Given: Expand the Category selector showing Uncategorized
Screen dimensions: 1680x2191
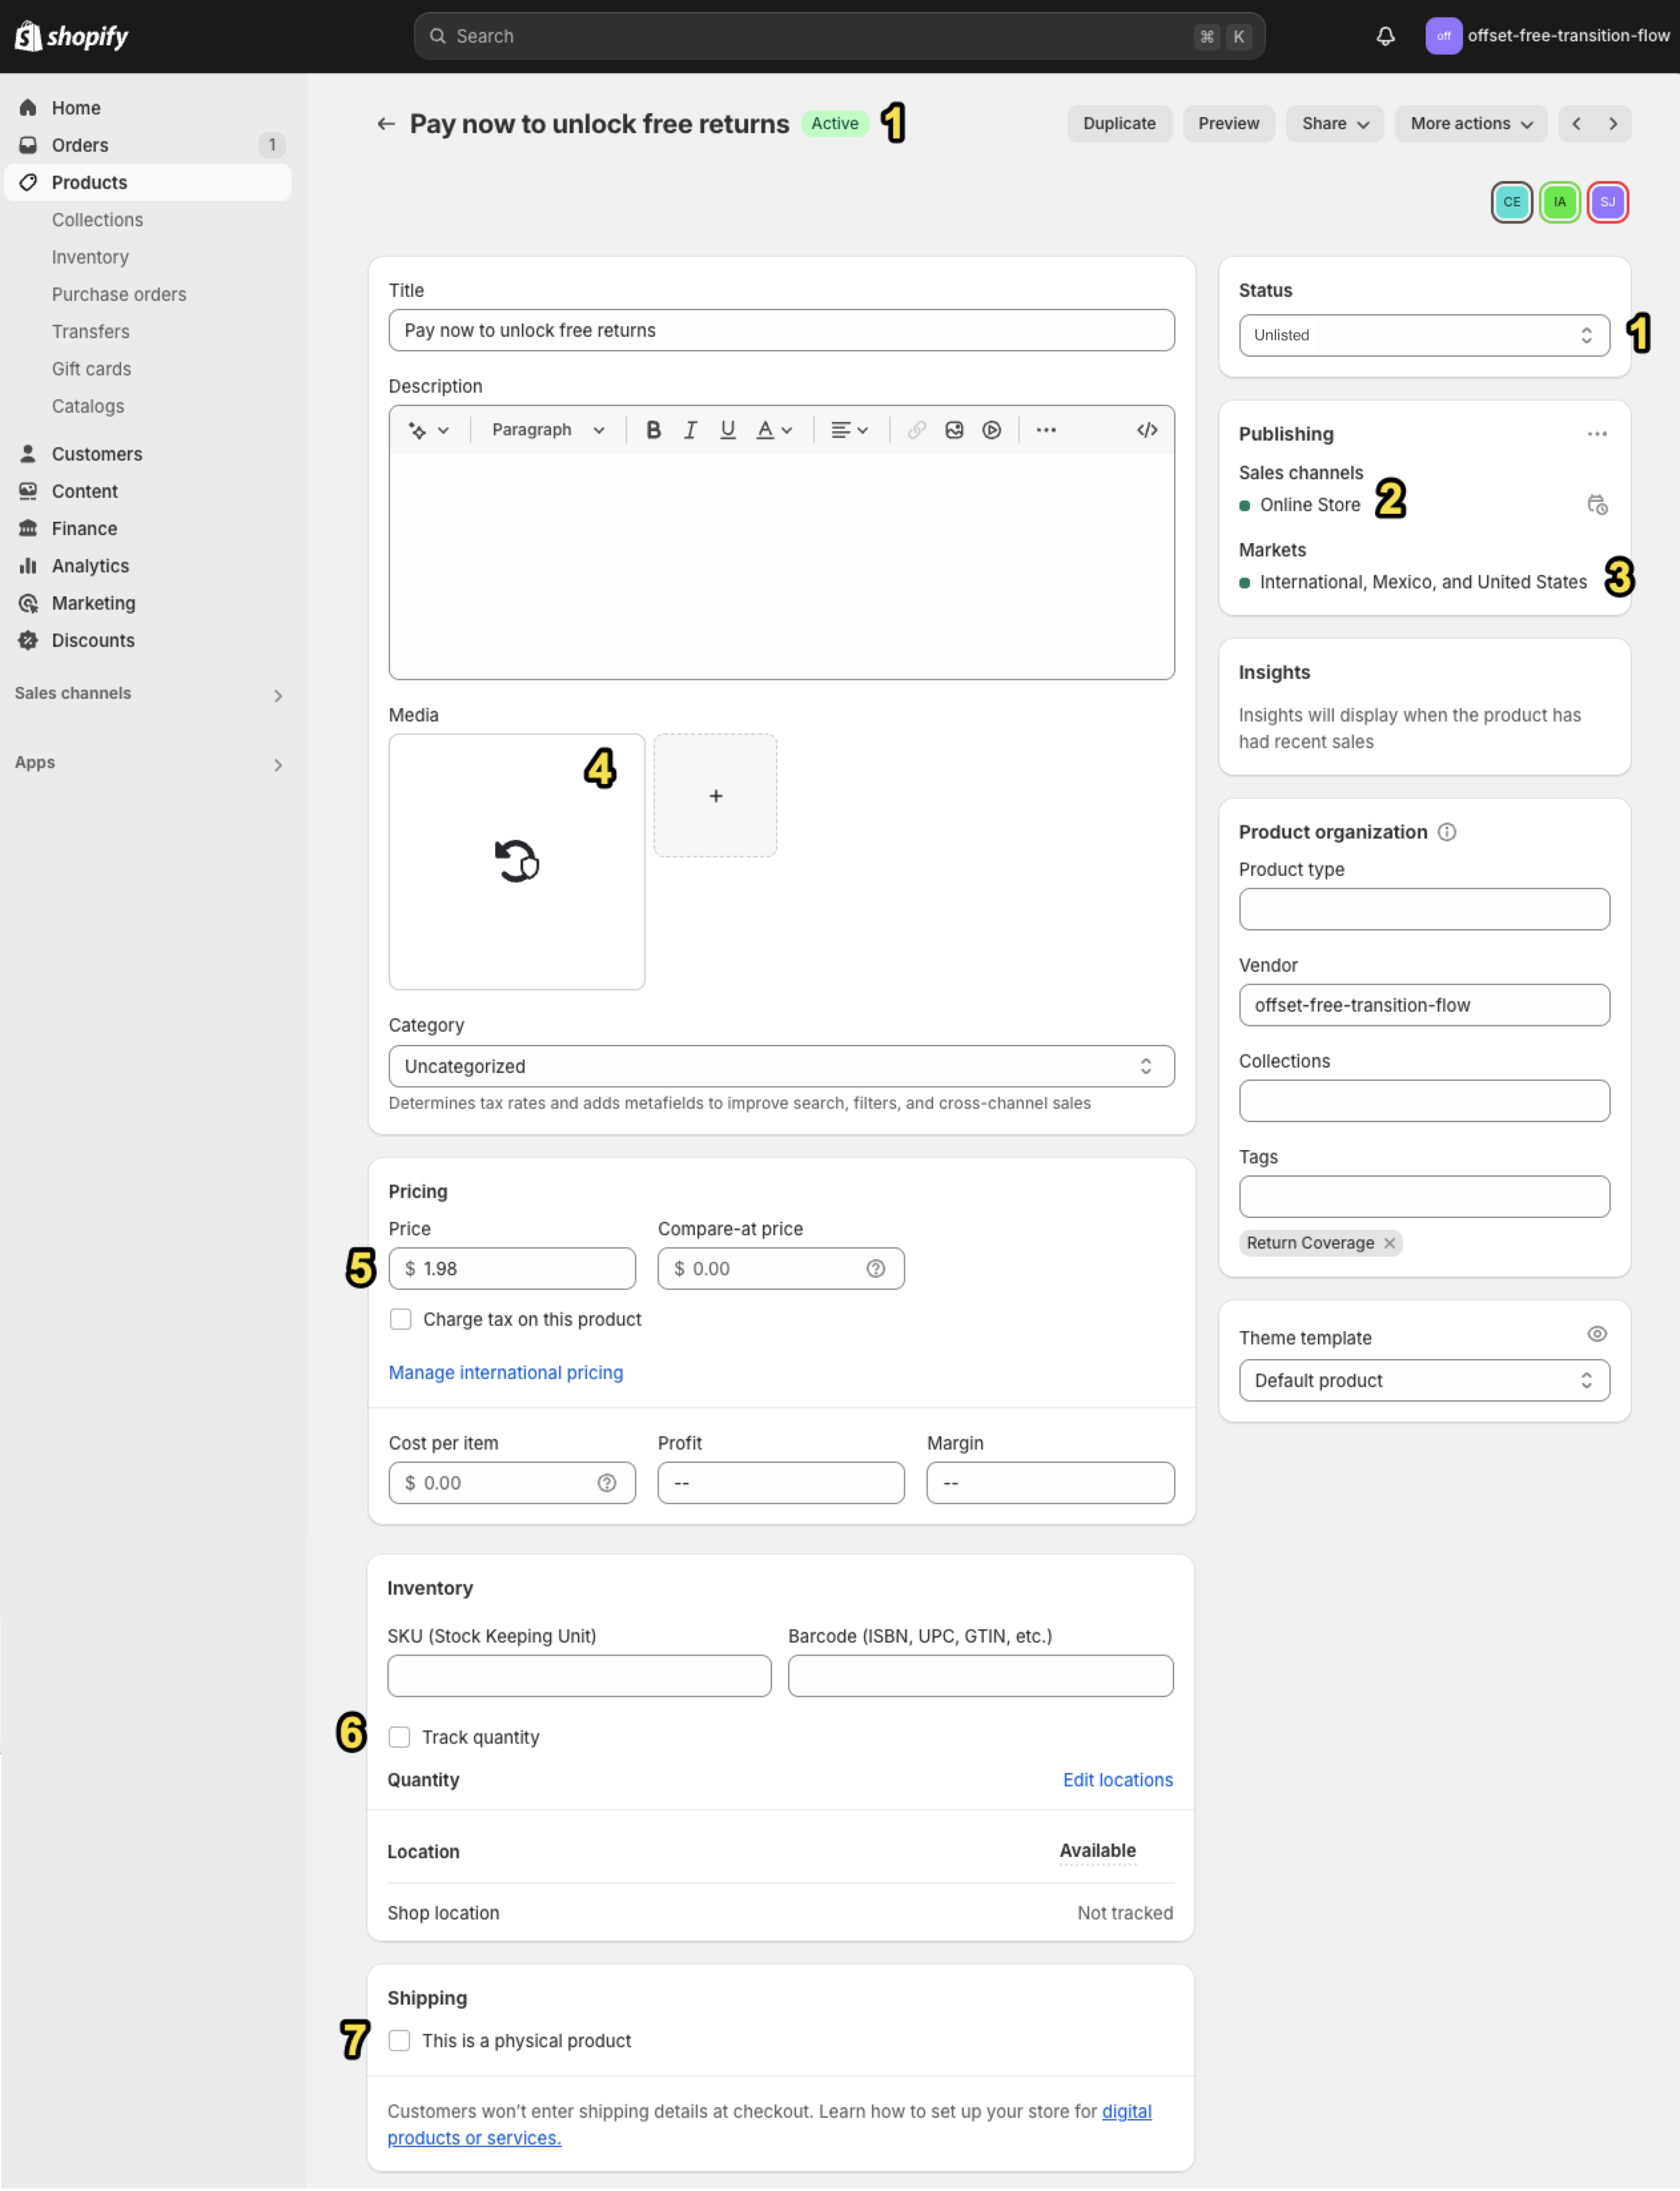Looking at the screenshot, I should click(x=780, y=1066).
